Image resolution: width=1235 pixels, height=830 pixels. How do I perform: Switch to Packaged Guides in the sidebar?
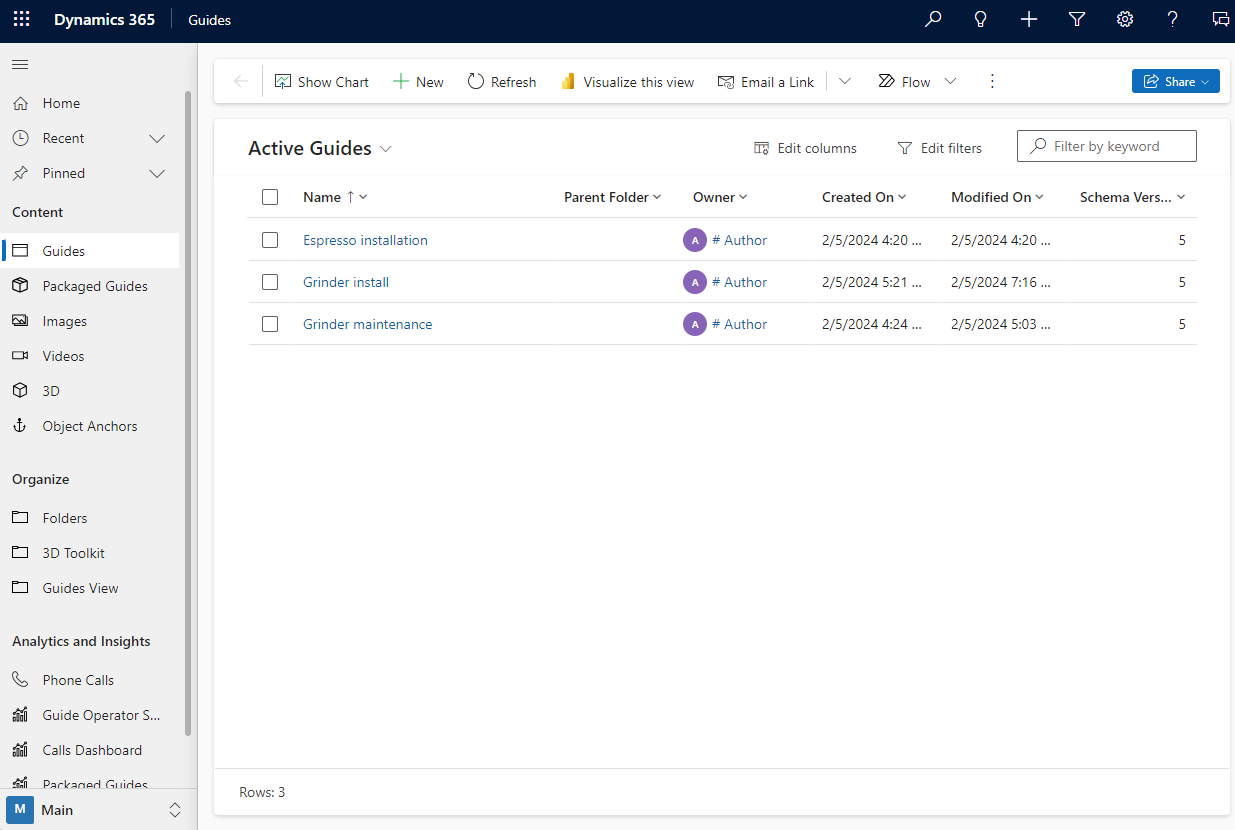tap(97, 285)
